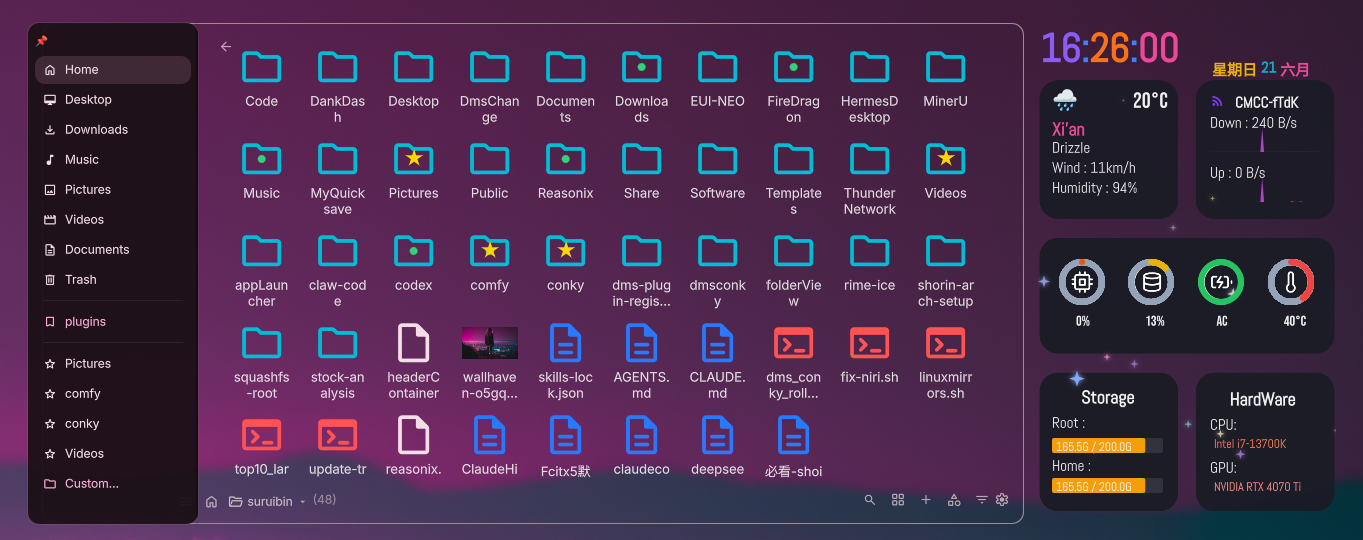Screen dimensions: 1363x540
Task: Select the linuxmirrors.sh script file
Action: (946, 362)
